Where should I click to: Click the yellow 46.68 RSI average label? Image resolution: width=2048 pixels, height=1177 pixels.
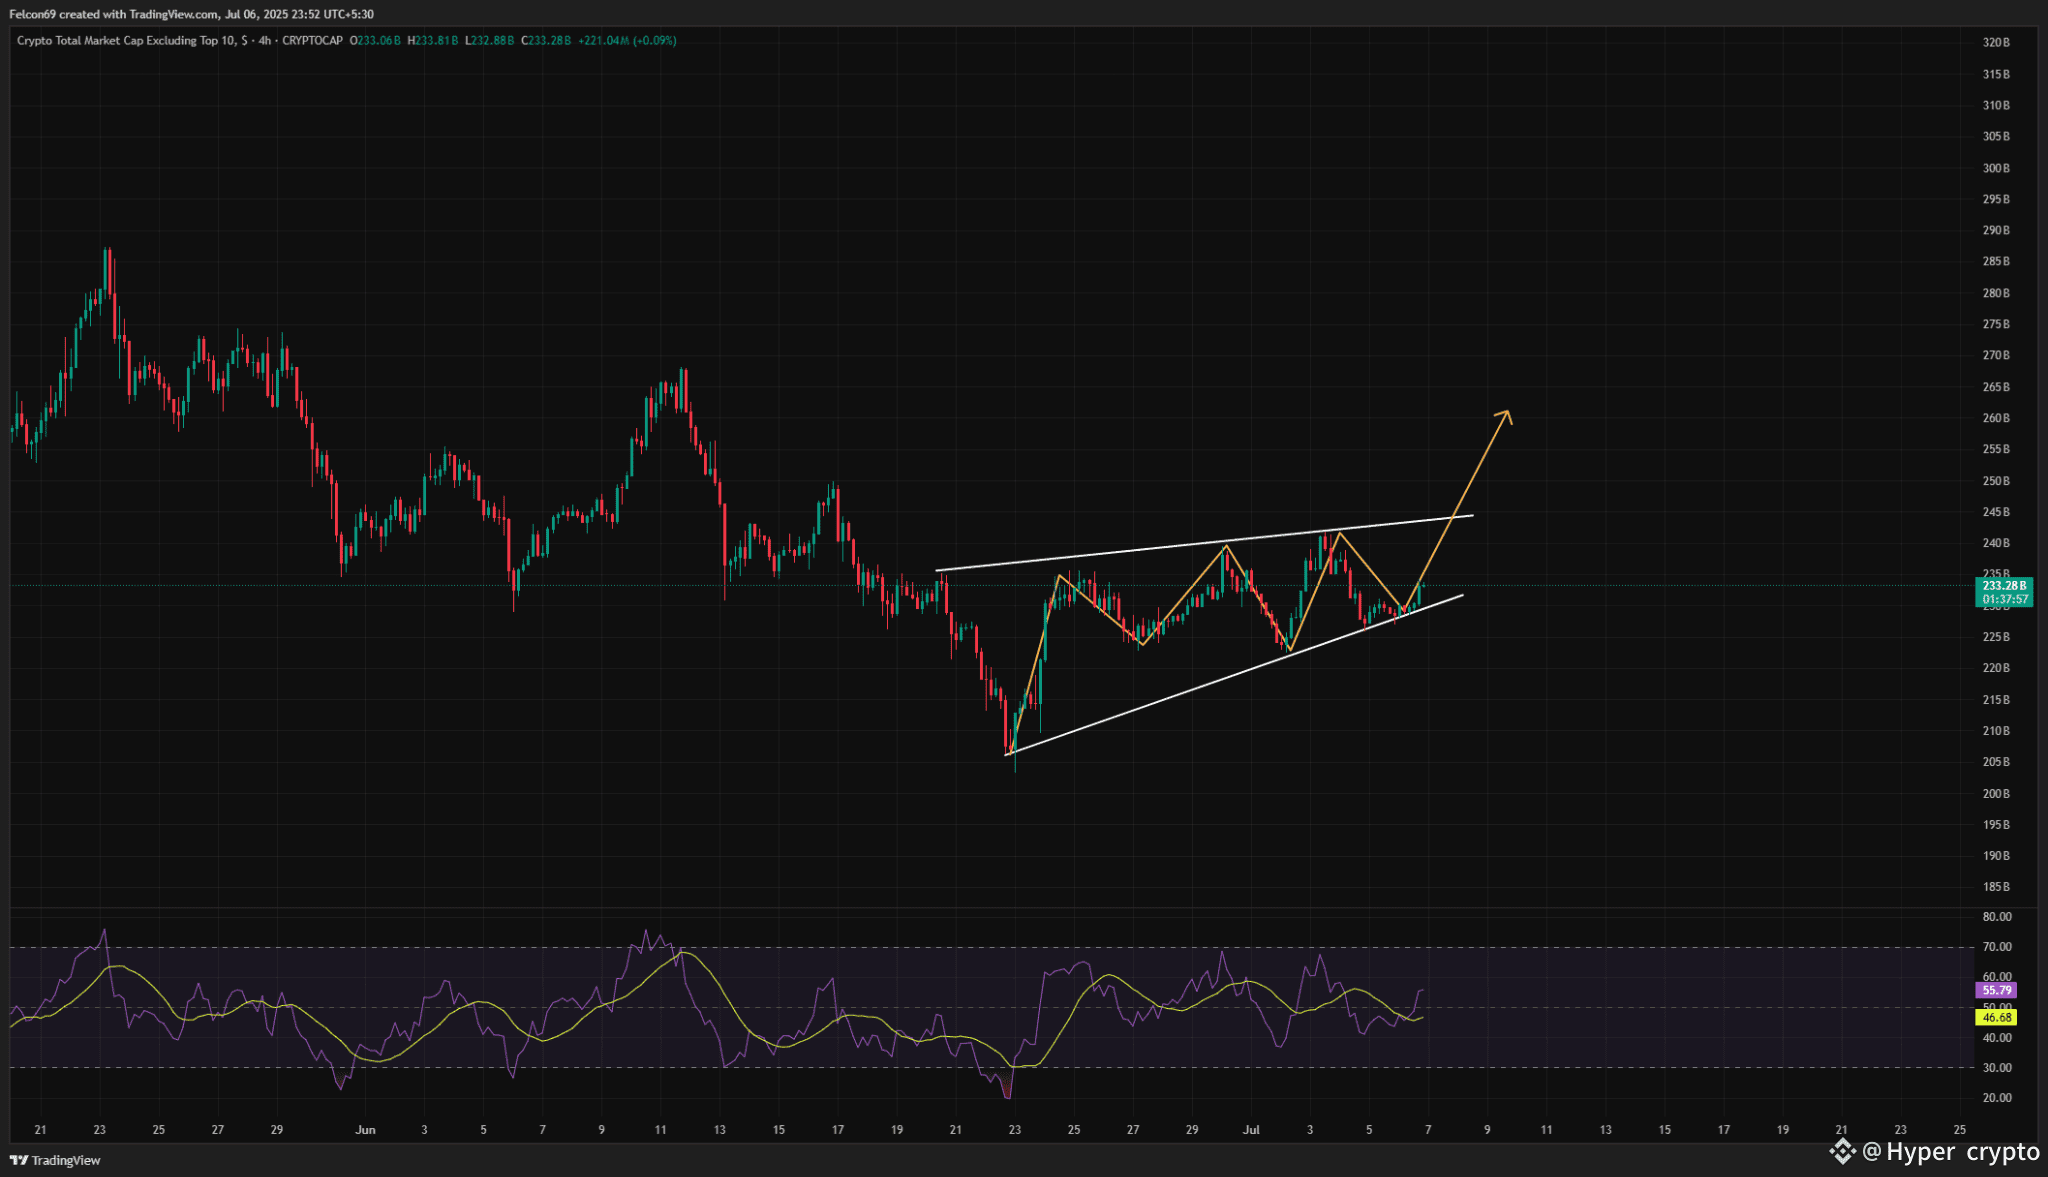click(1996, 1017)
